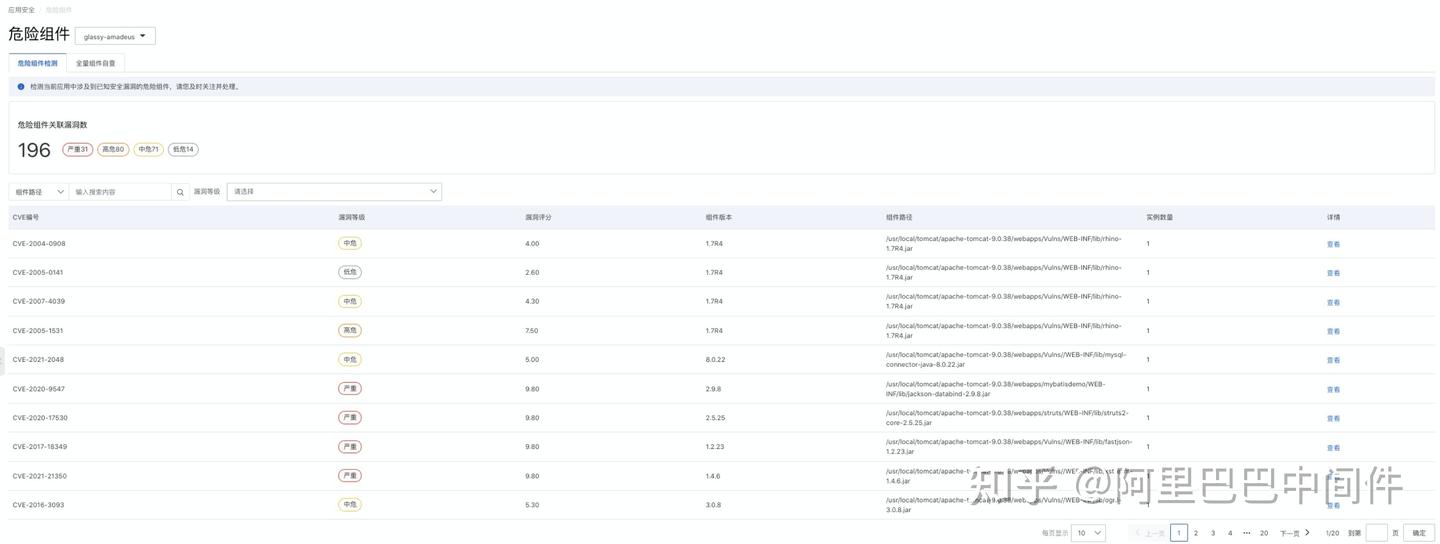Switch to the 全量组件自查 tab
Viewport: 1440px width, 544px height.
pyautogui.click(x=96, y=63)
